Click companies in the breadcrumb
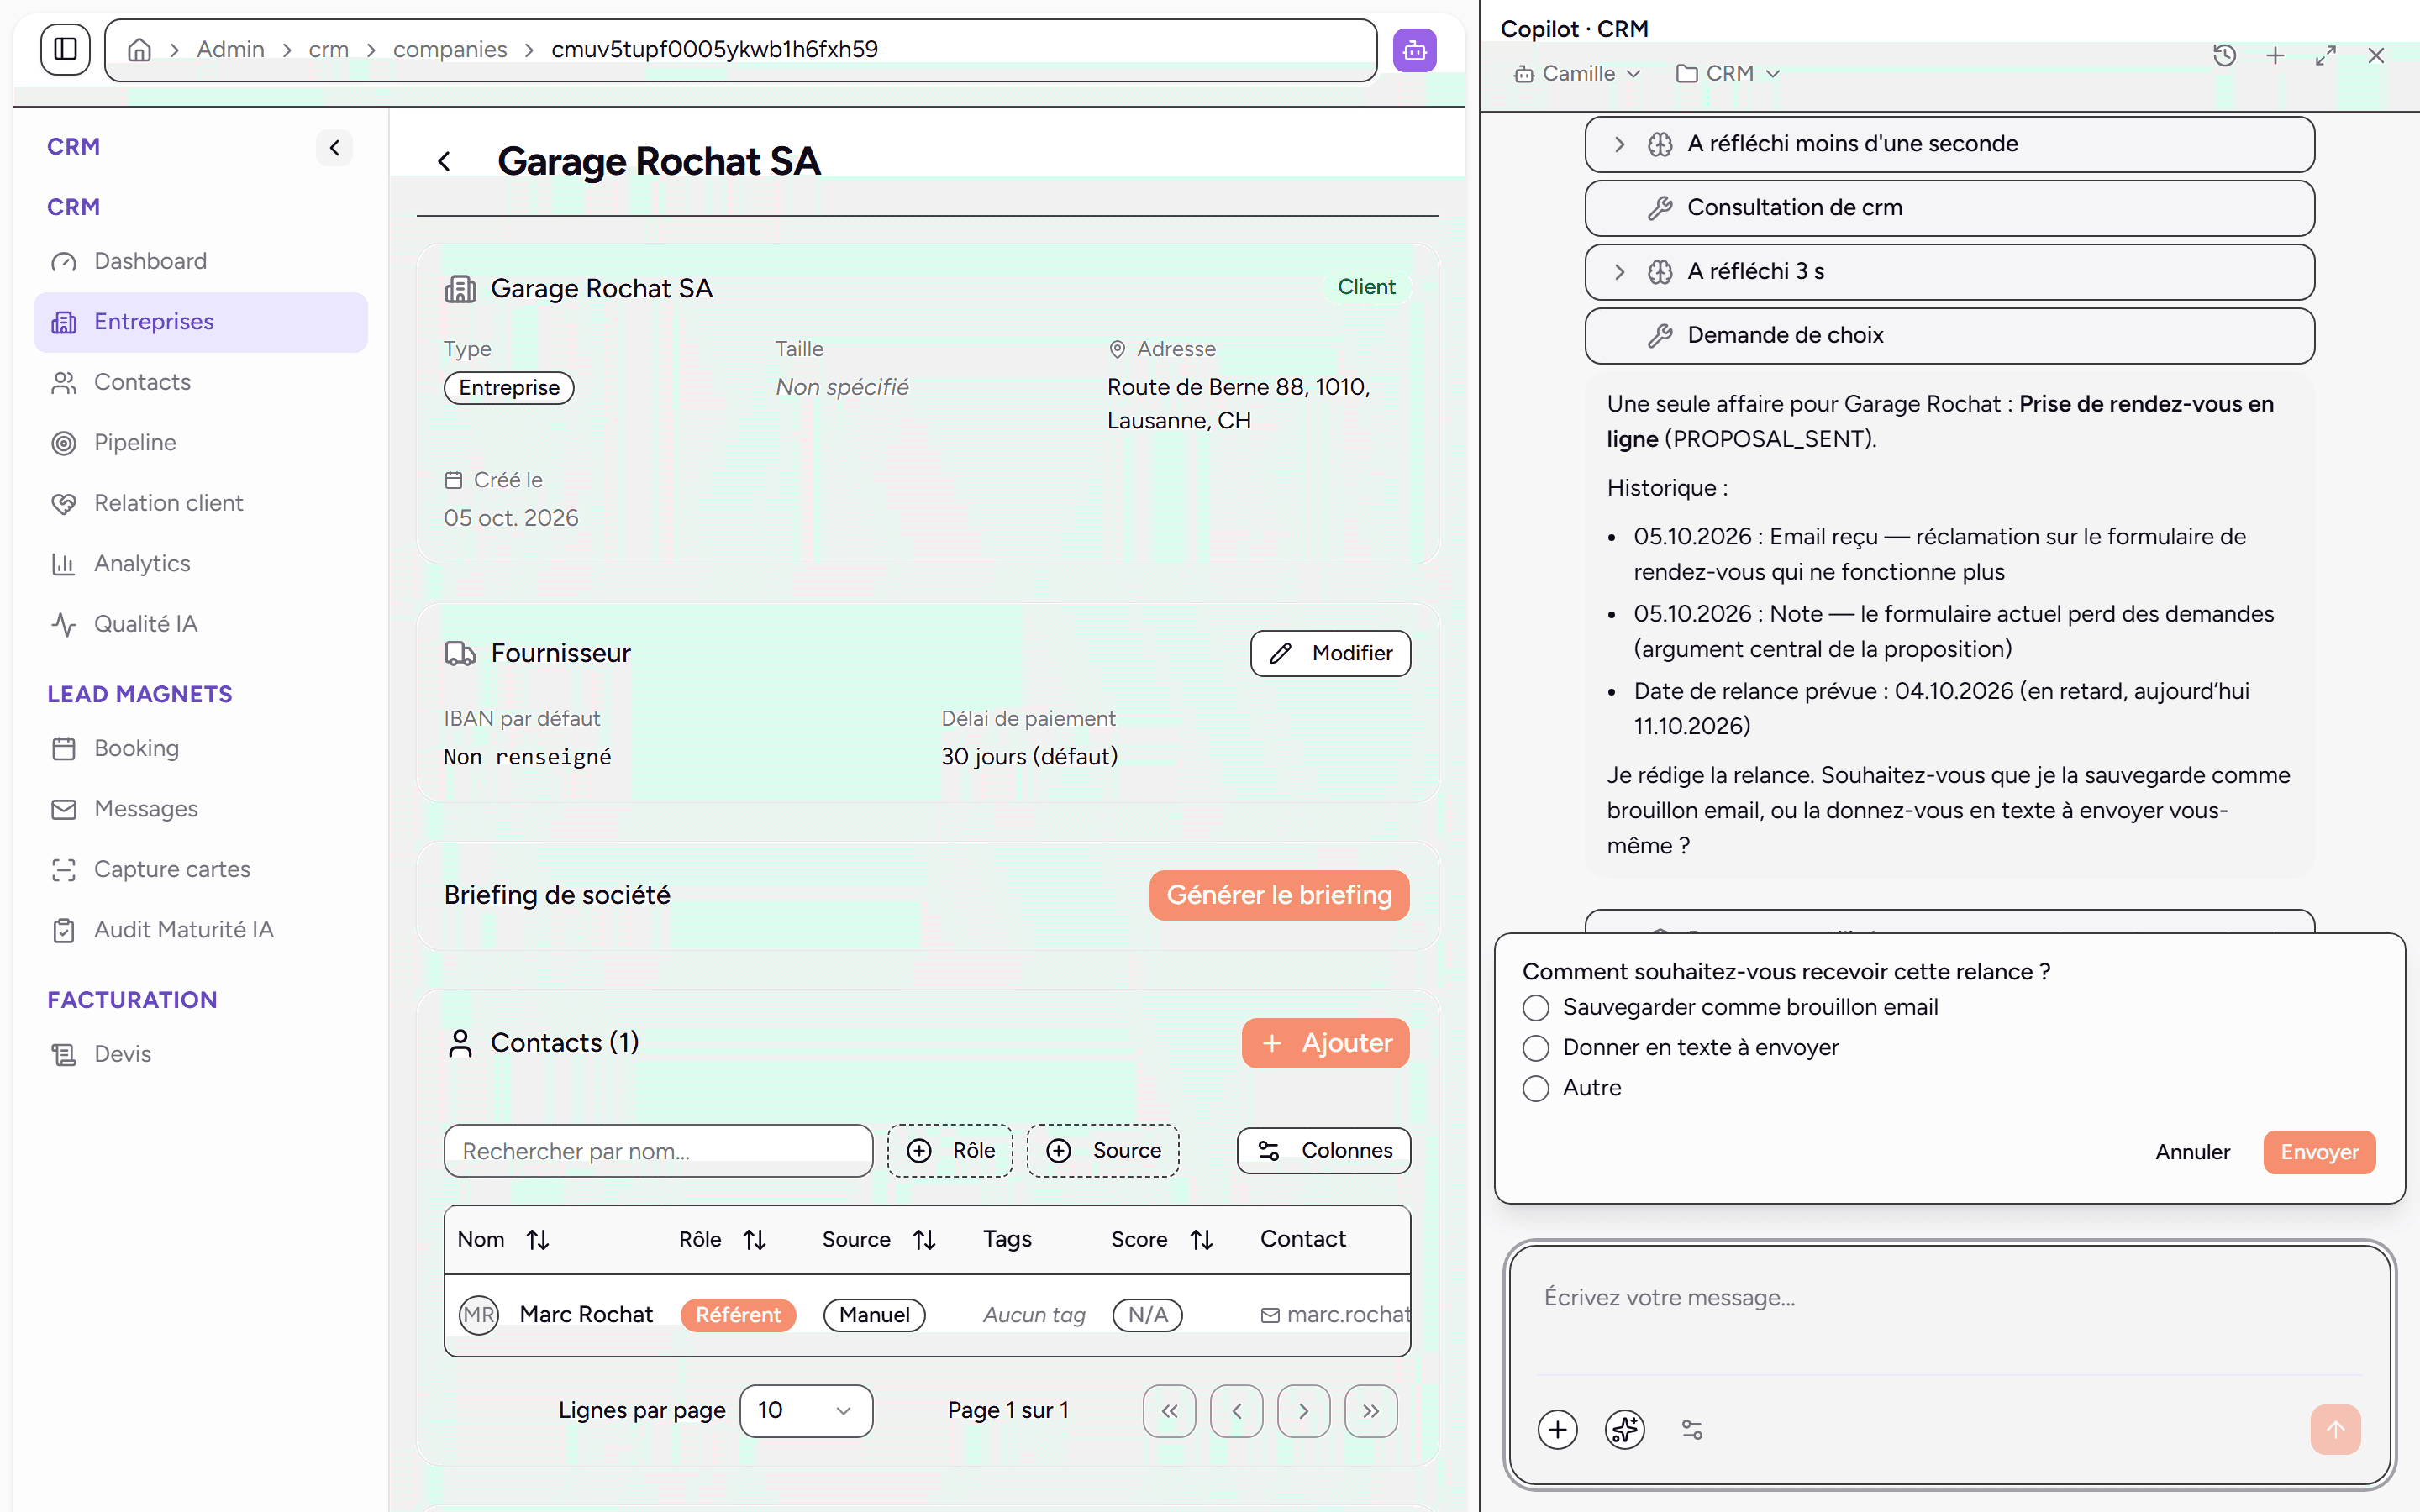Image resolution: width=2420 pixels, height=1512 pixels. (450, 49)
